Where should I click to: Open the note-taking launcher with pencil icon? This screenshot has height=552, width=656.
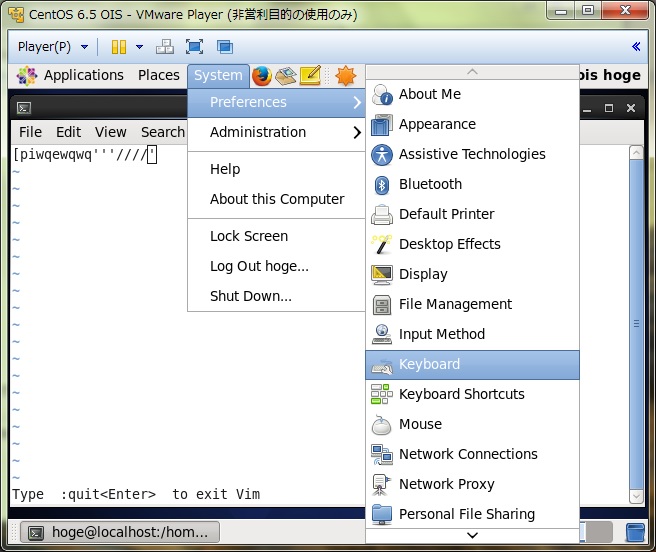[x=310, y=75]
